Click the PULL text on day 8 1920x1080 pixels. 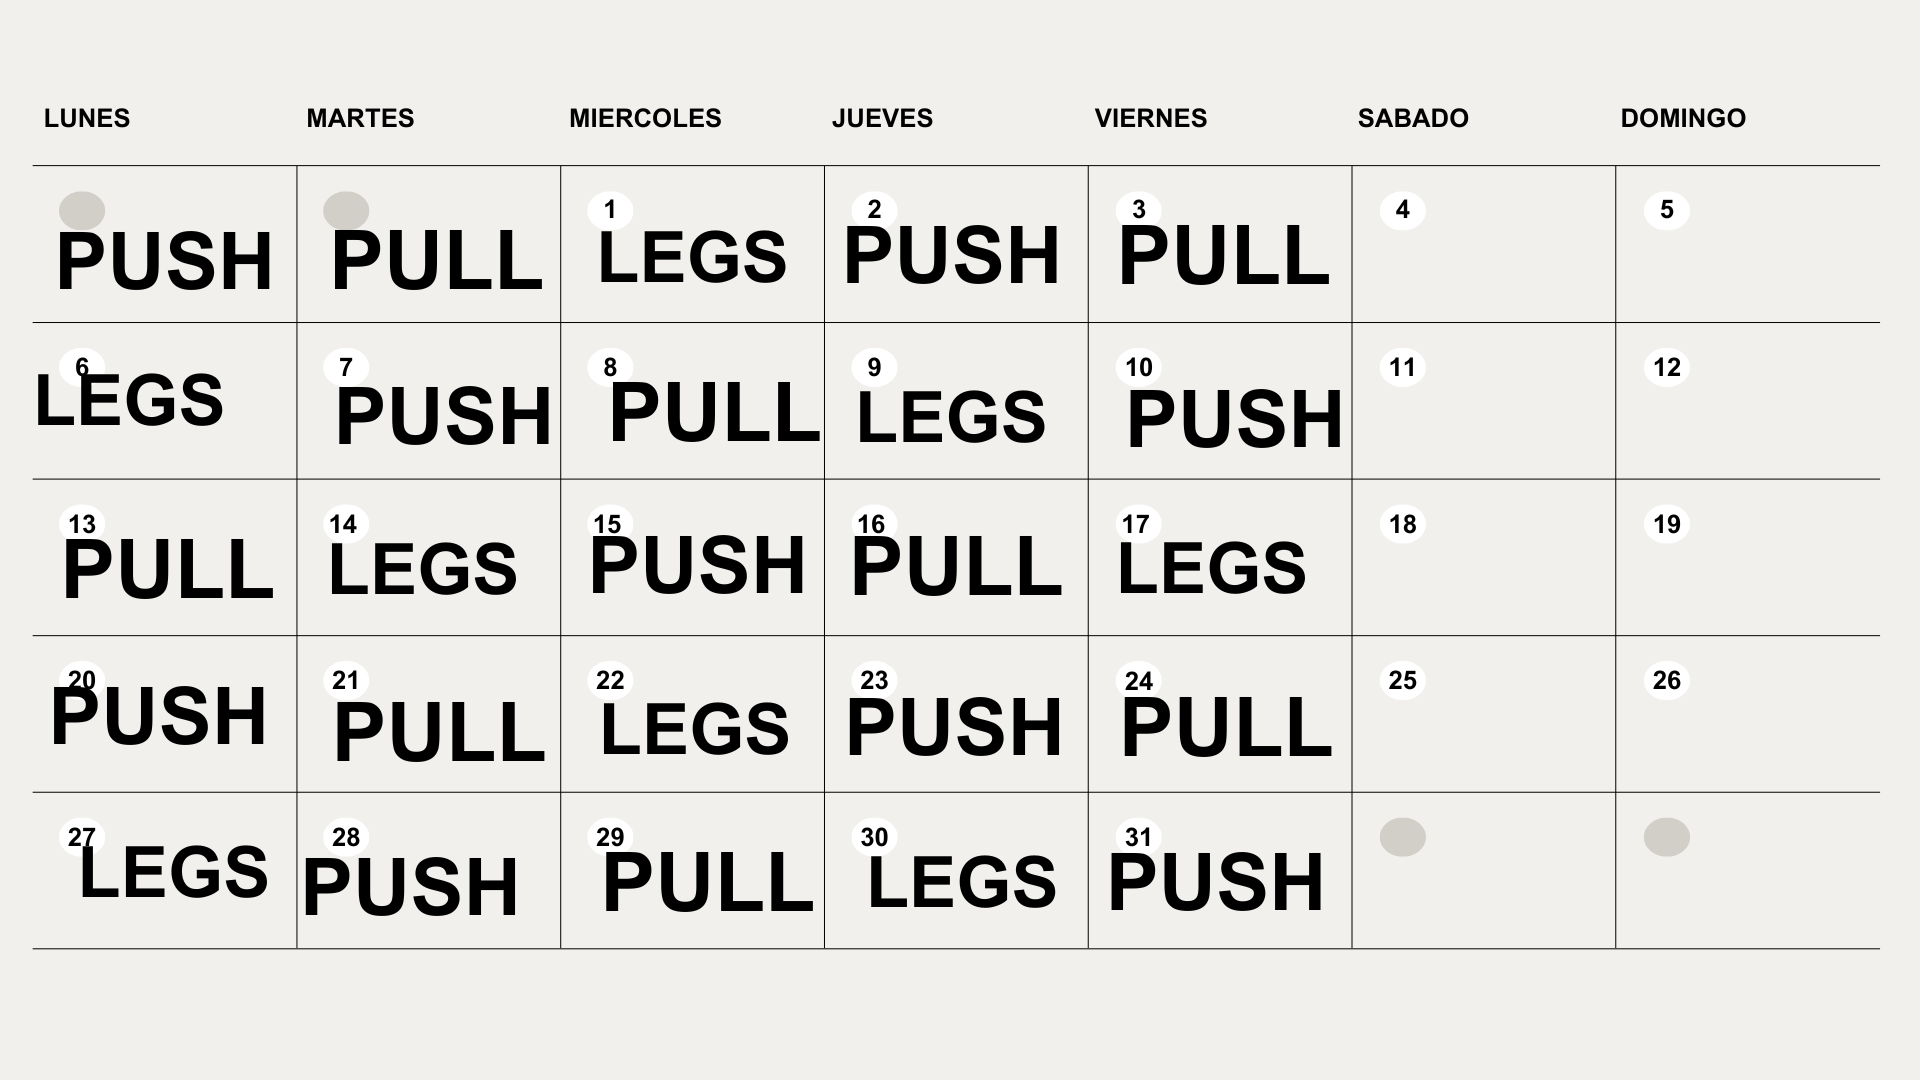point(714,412)
